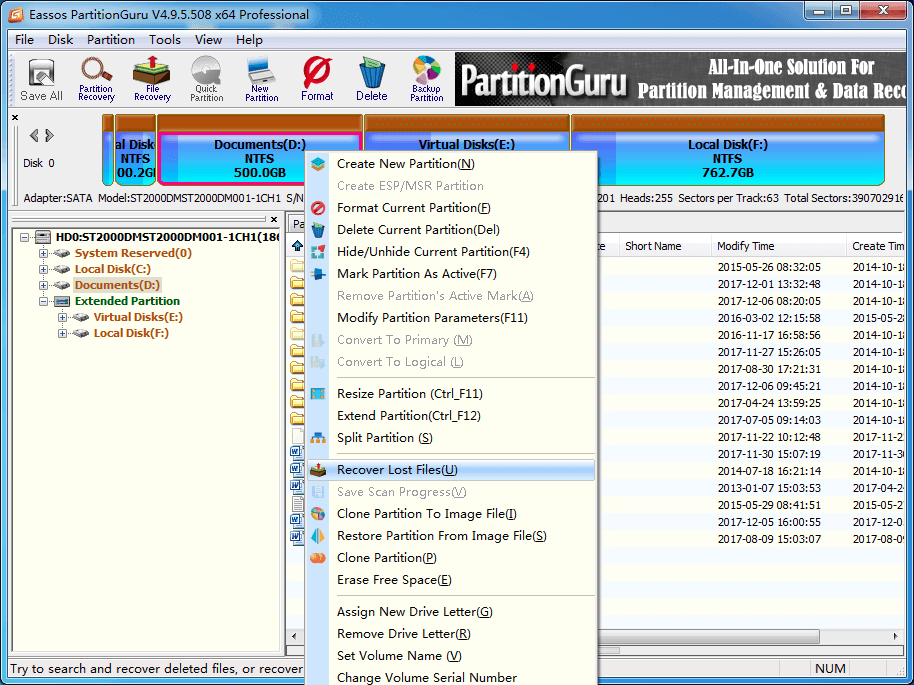Select the Format toolbar icon
914x685 pixels.
tap(317, 79)
